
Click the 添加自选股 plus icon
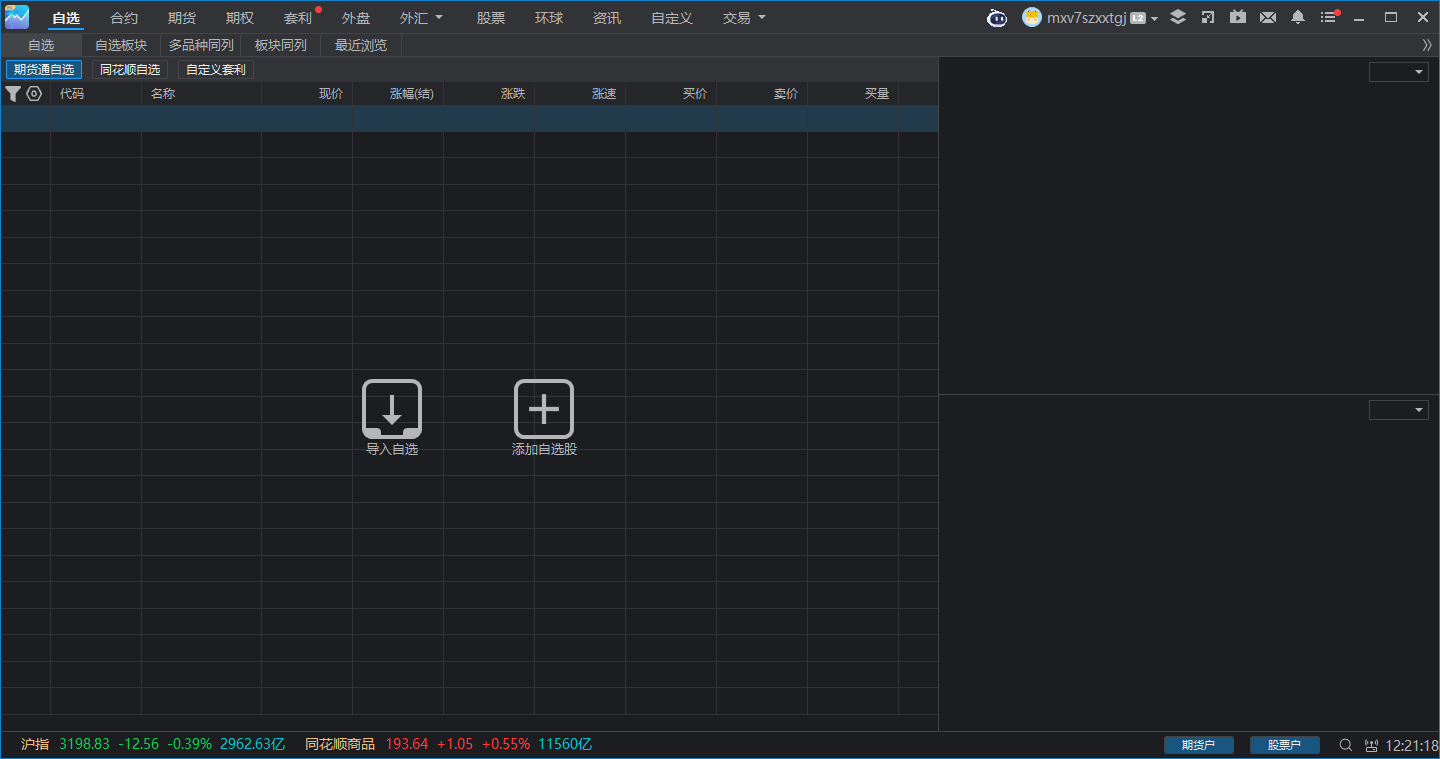pos(543,409)
